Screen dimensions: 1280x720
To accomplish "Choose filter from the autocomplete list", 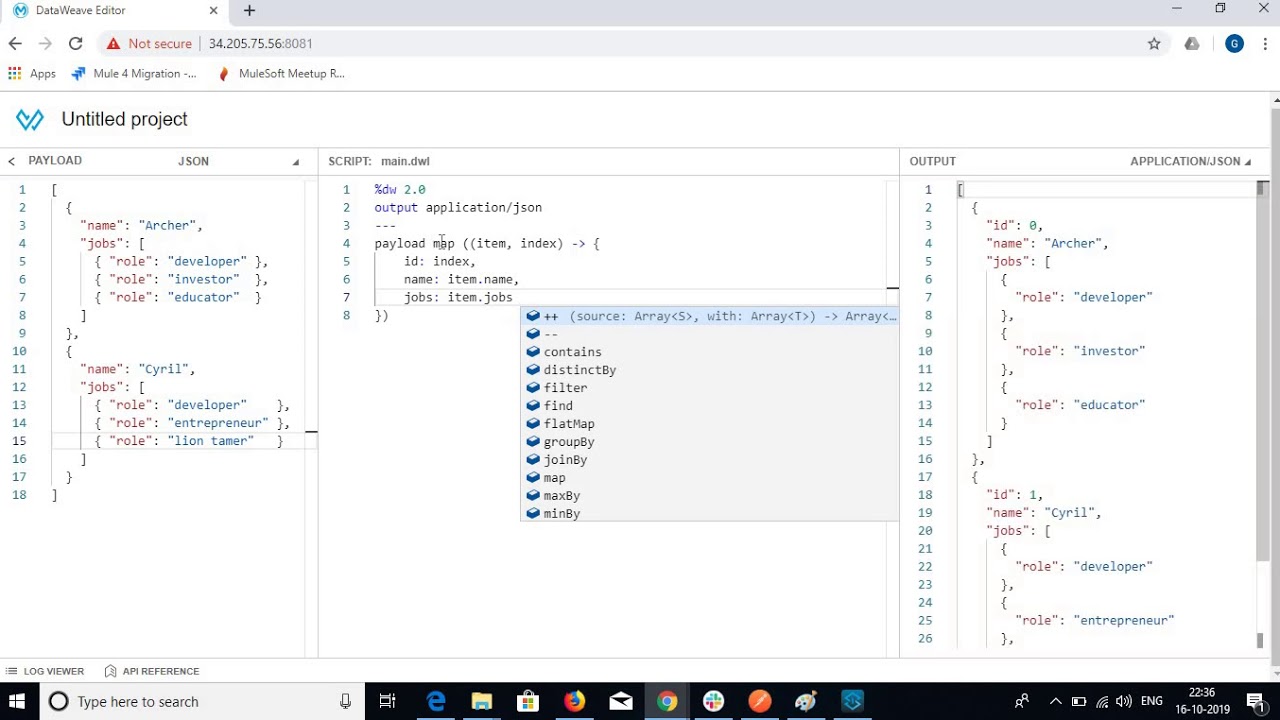I will pos(710,388).
